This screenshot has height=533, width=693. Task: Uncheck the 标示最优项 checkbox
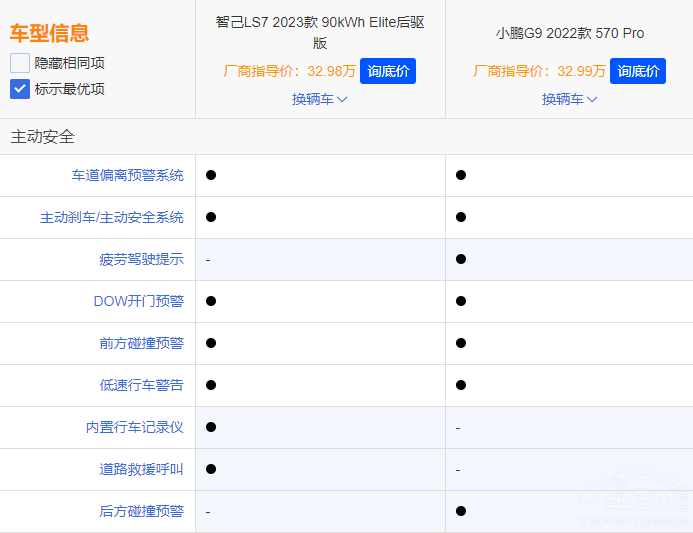pyautogui.click(x=20, y=89)
